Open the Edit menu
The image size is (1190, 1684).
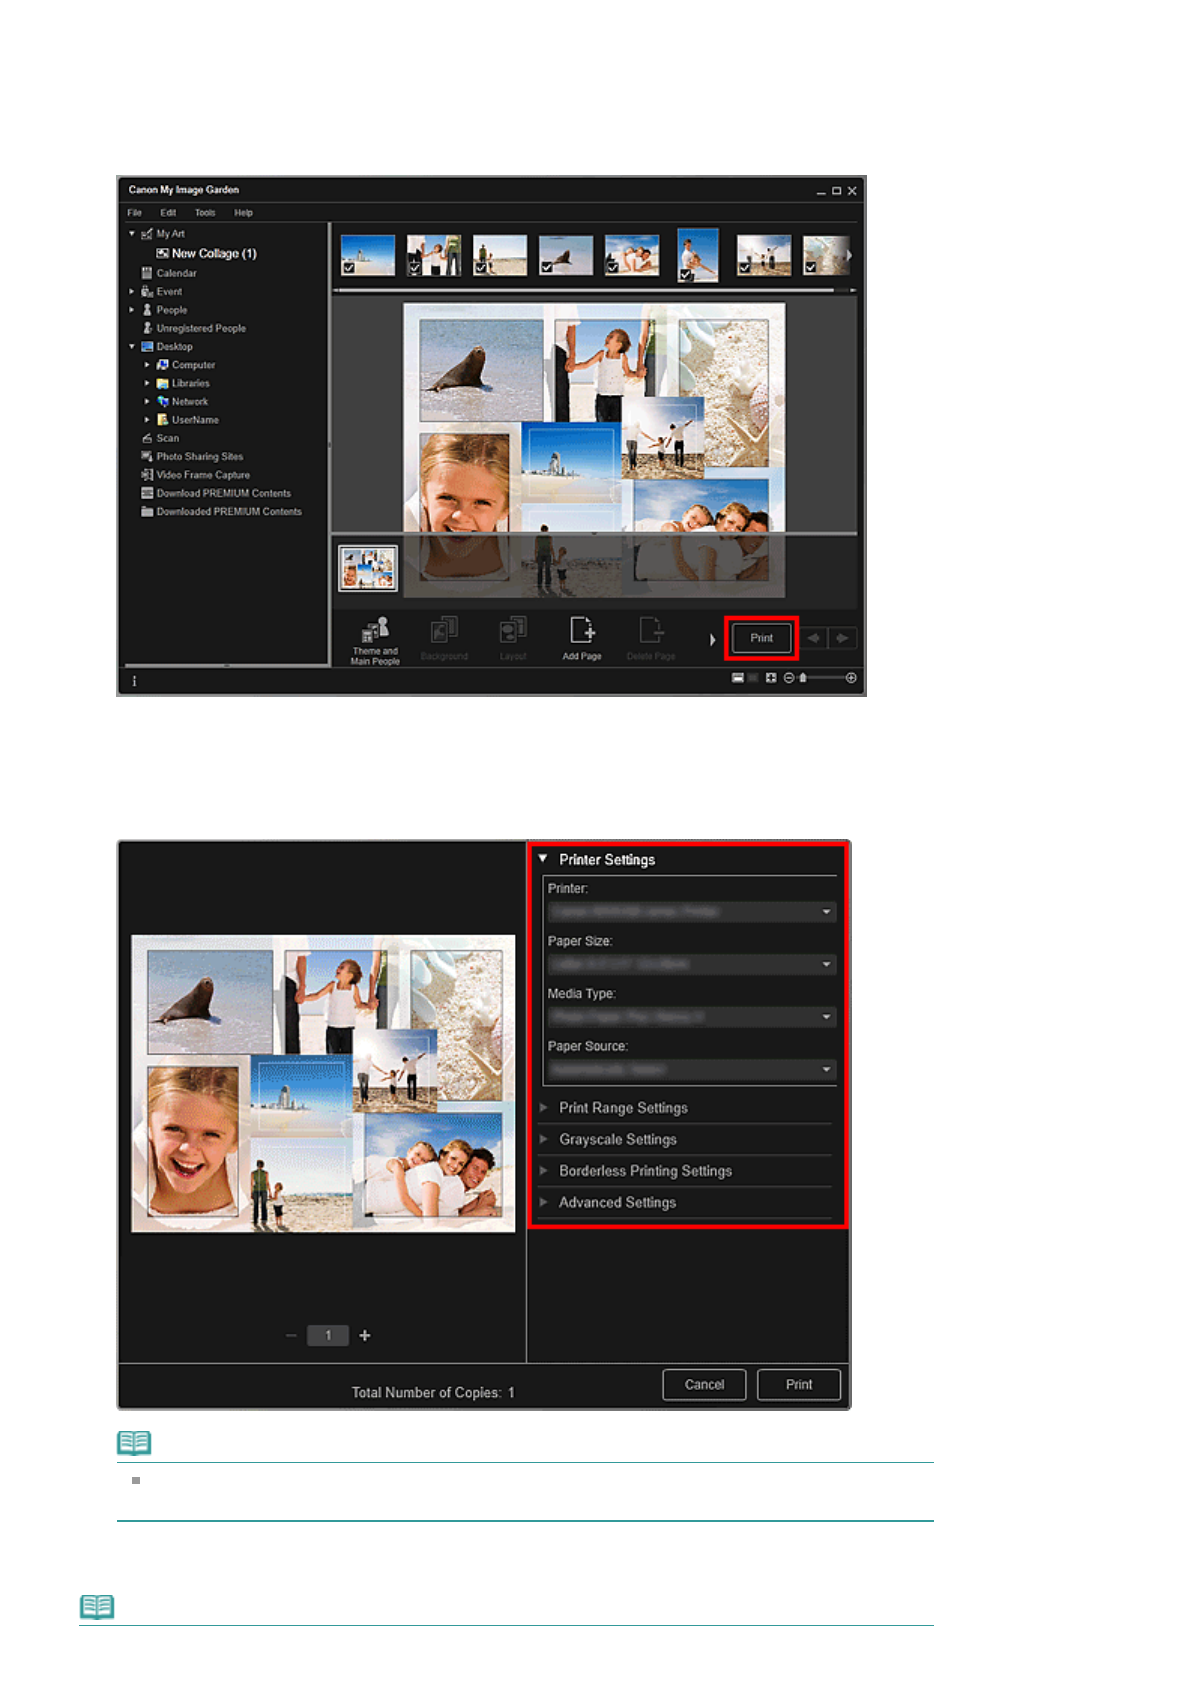click(168, 213)
